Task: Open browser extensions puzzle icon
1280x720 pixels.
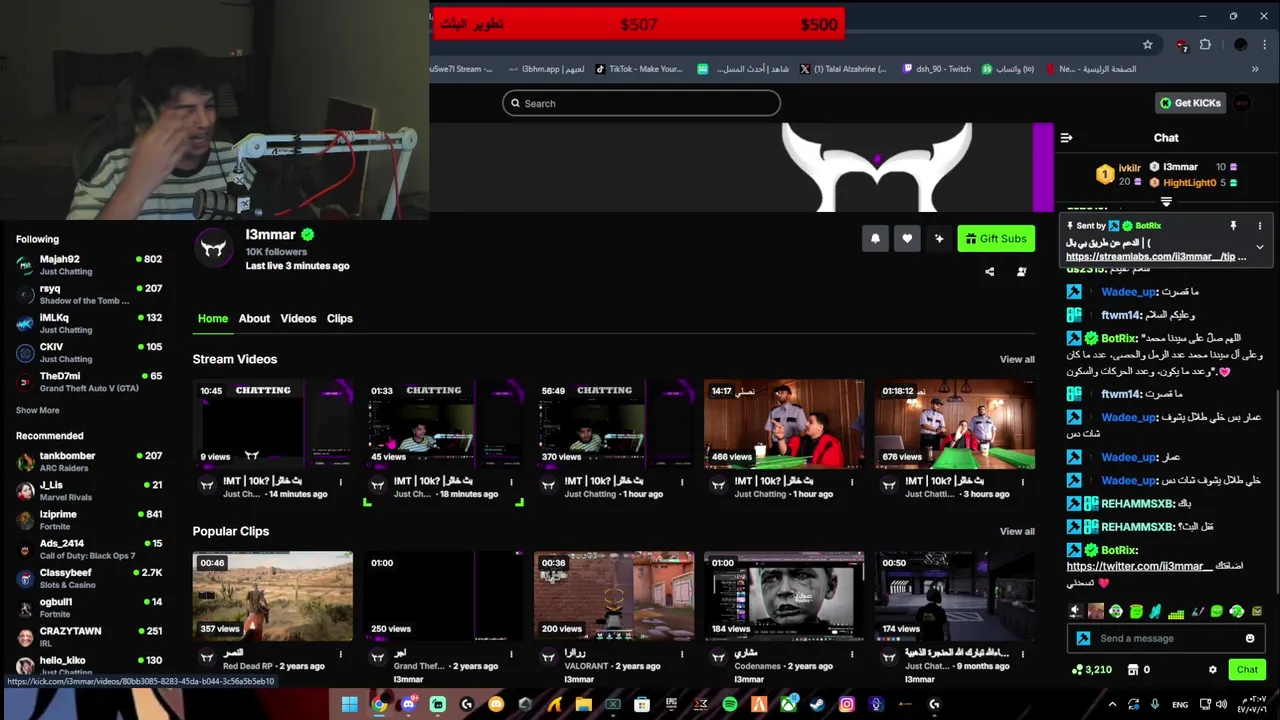Action: pos(1205,44)
